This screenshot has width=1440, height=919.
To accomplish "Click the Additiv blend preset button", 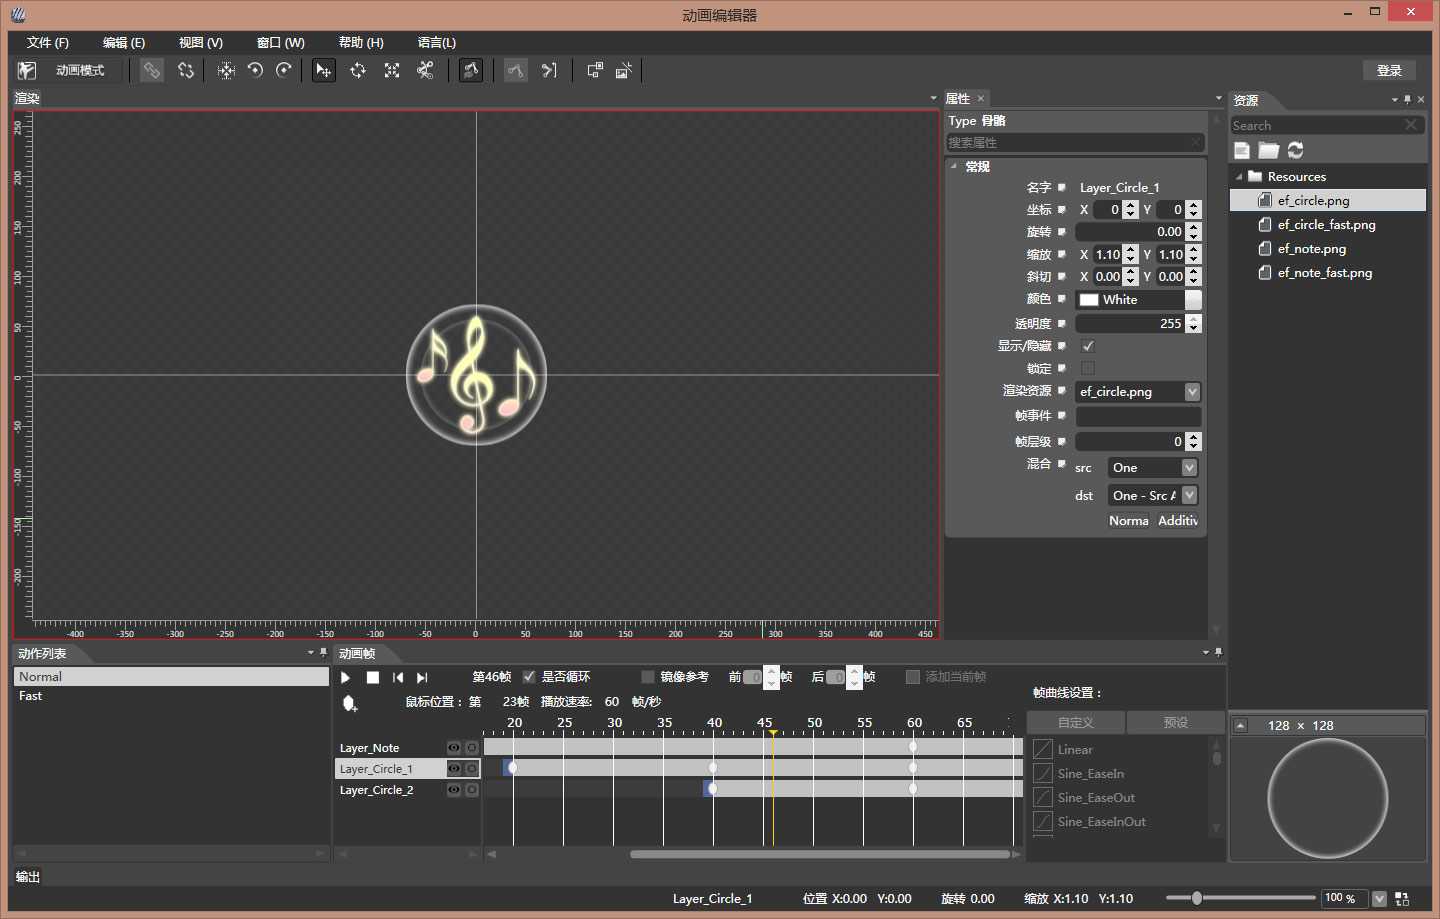I will click(x=1178, y=521).
